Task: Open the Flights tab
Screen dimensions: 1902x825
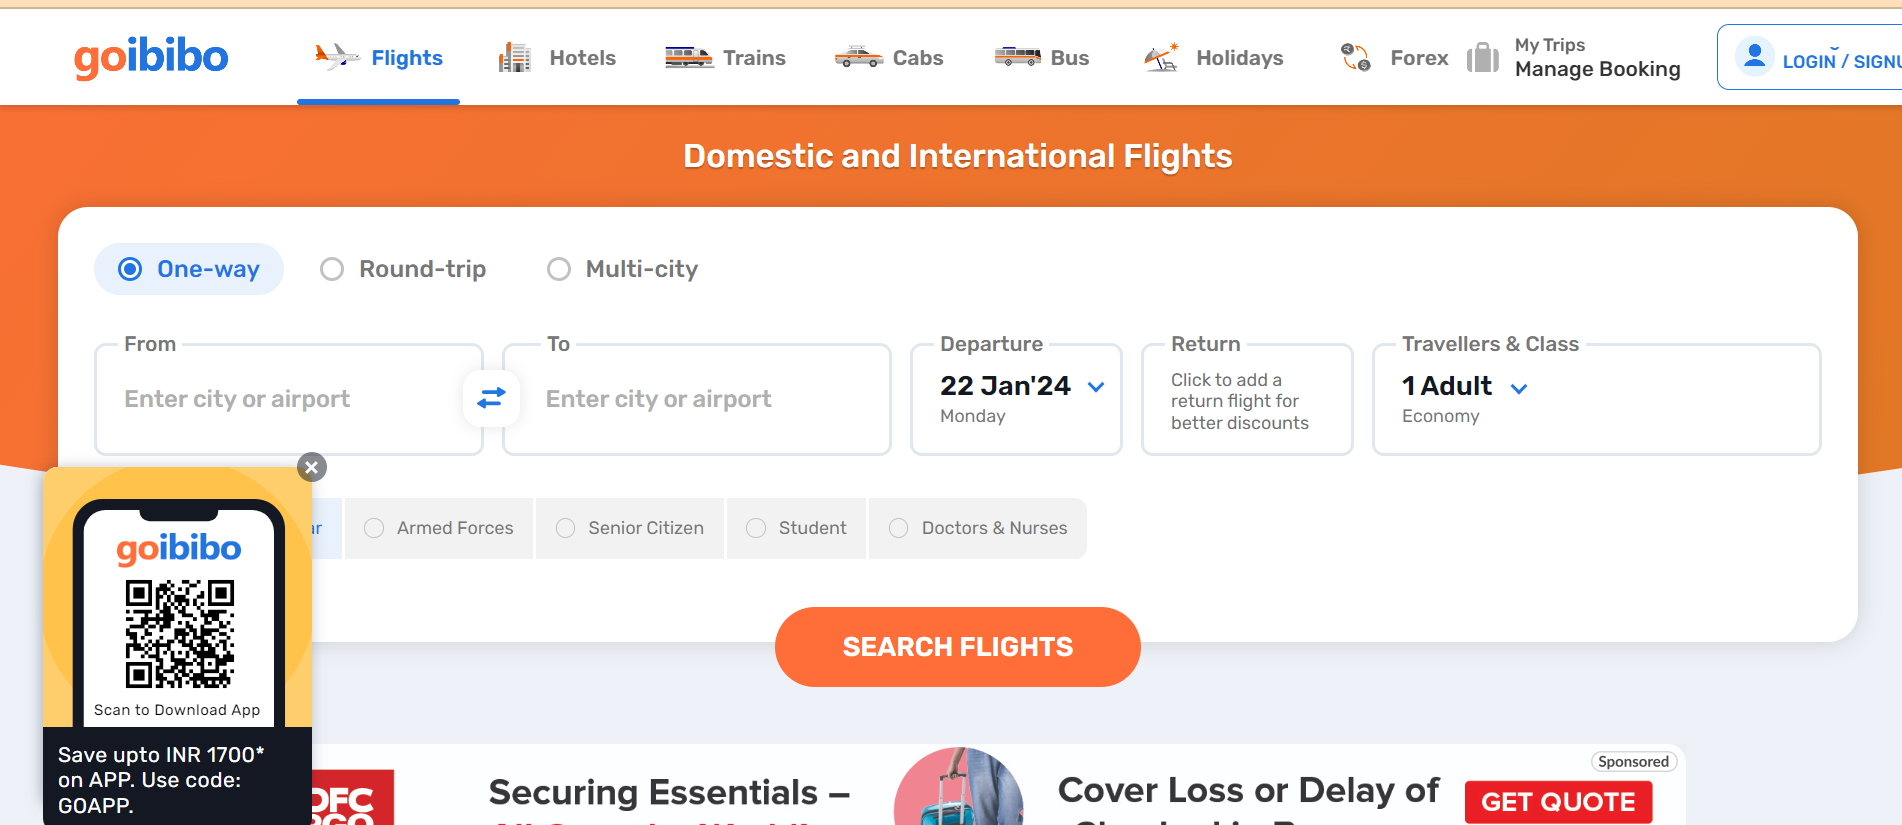Action: coord(379,58)
